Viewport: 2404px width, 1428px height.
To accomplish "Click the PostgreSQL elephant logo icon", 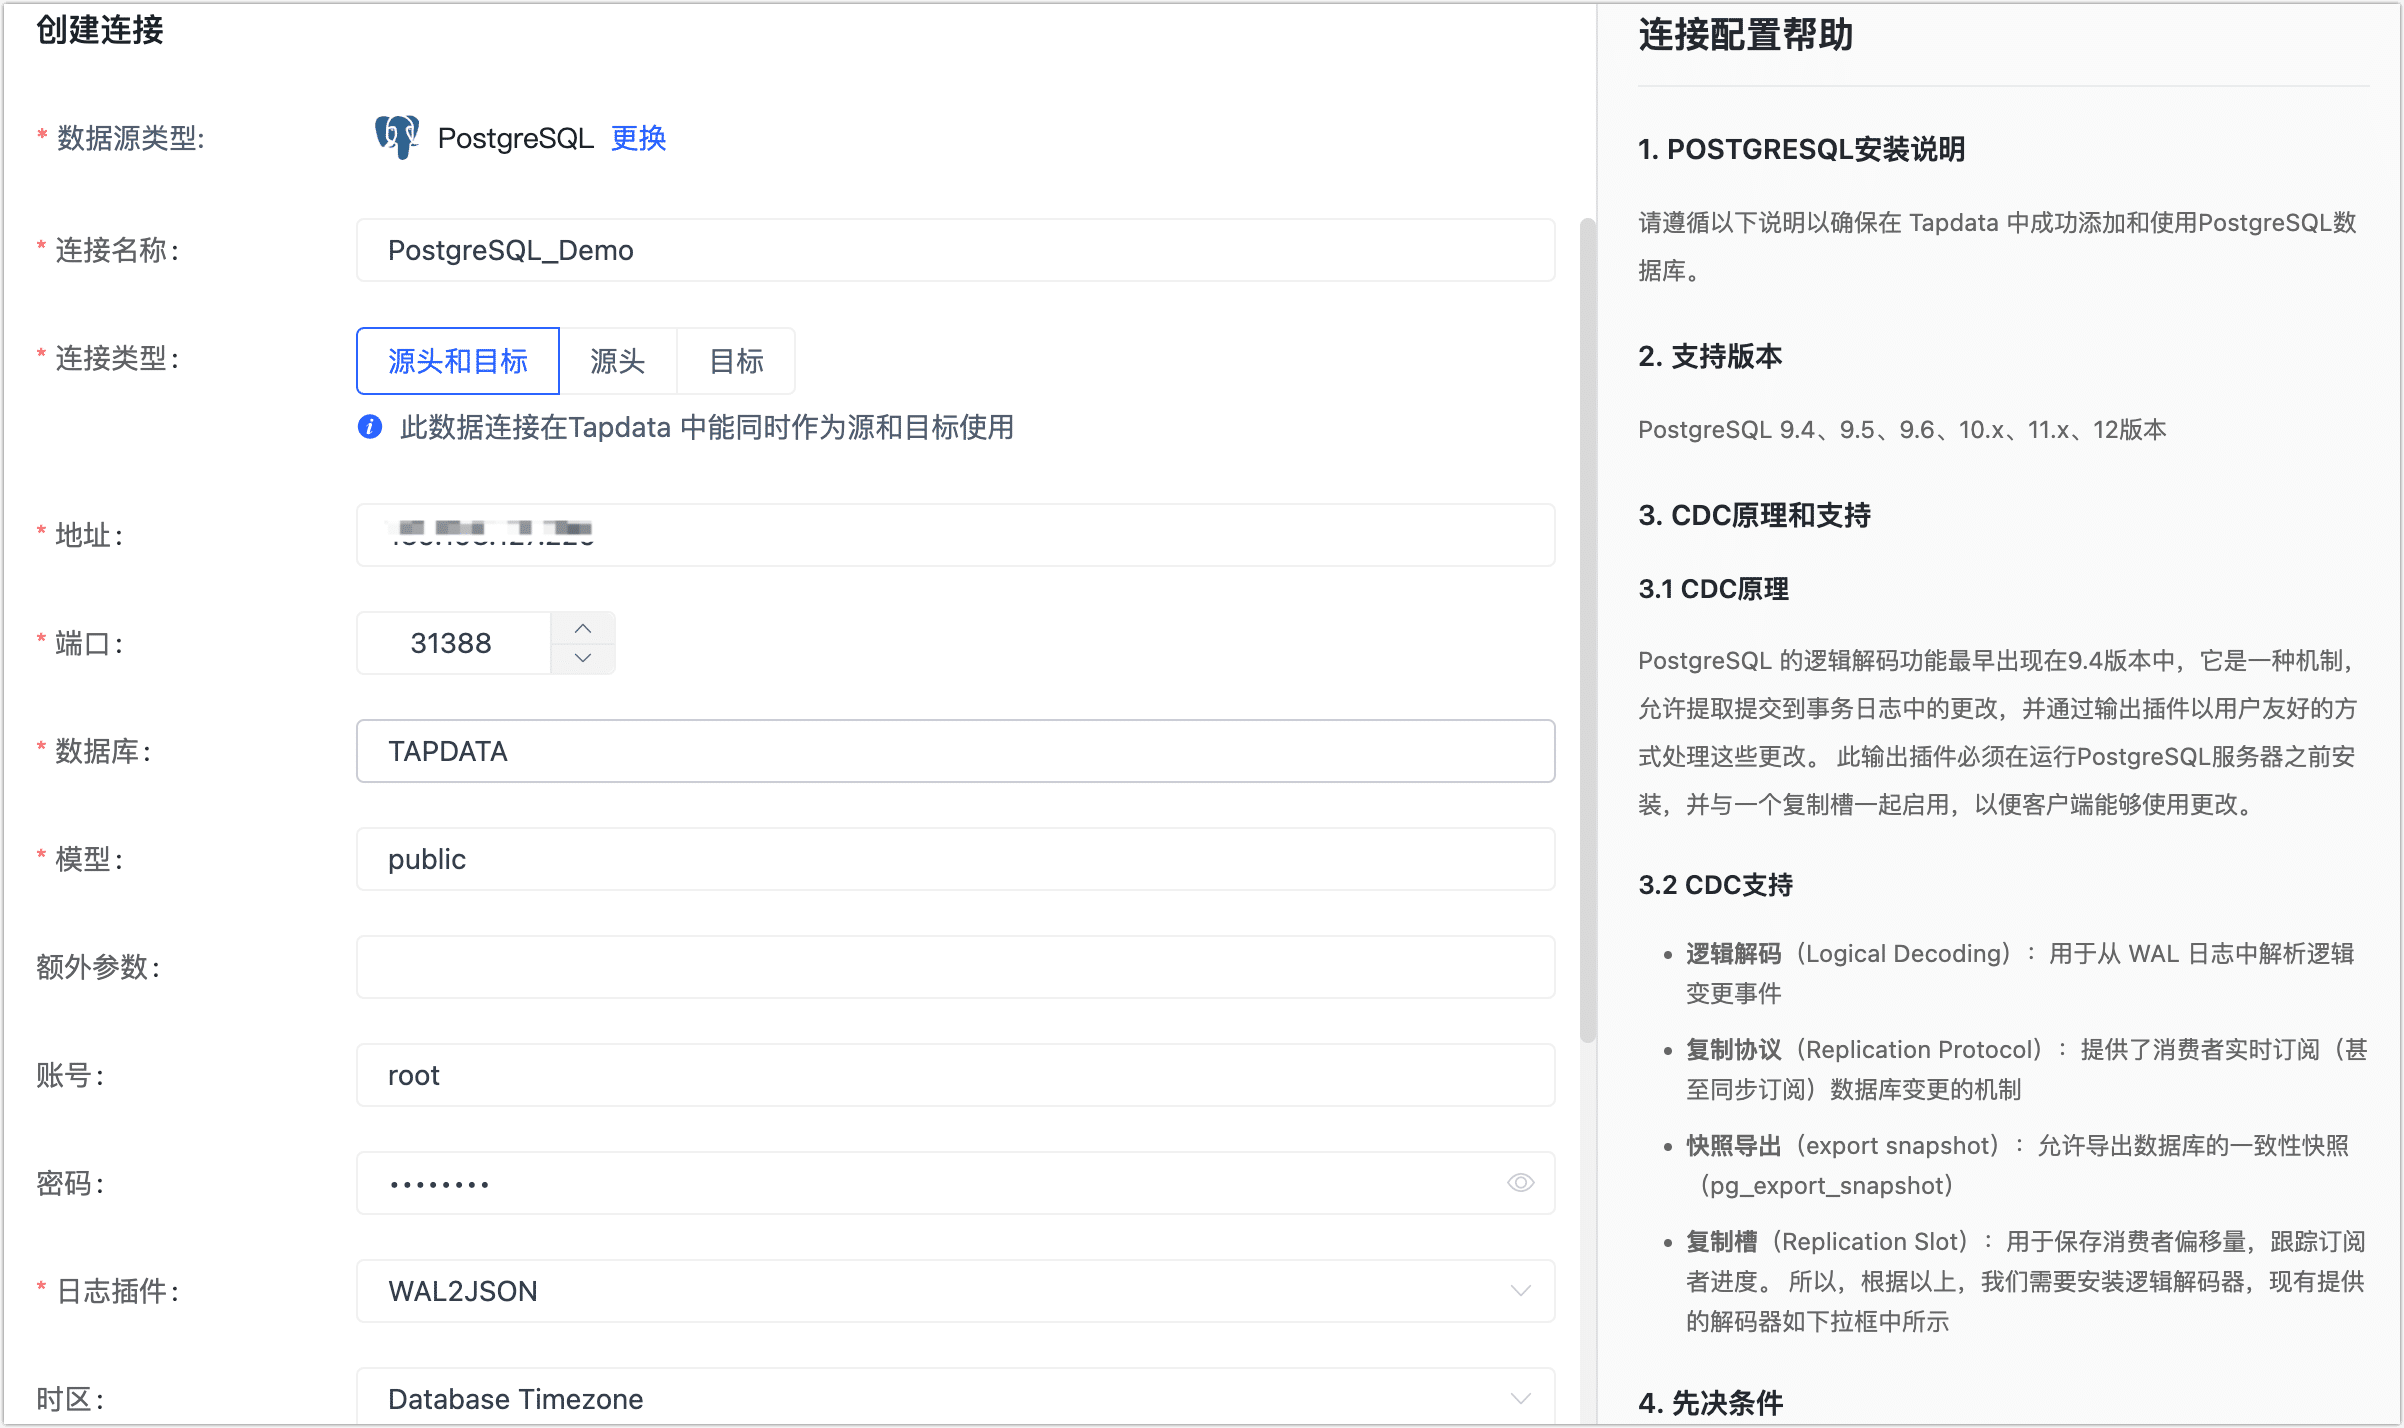I will [396, 138].
